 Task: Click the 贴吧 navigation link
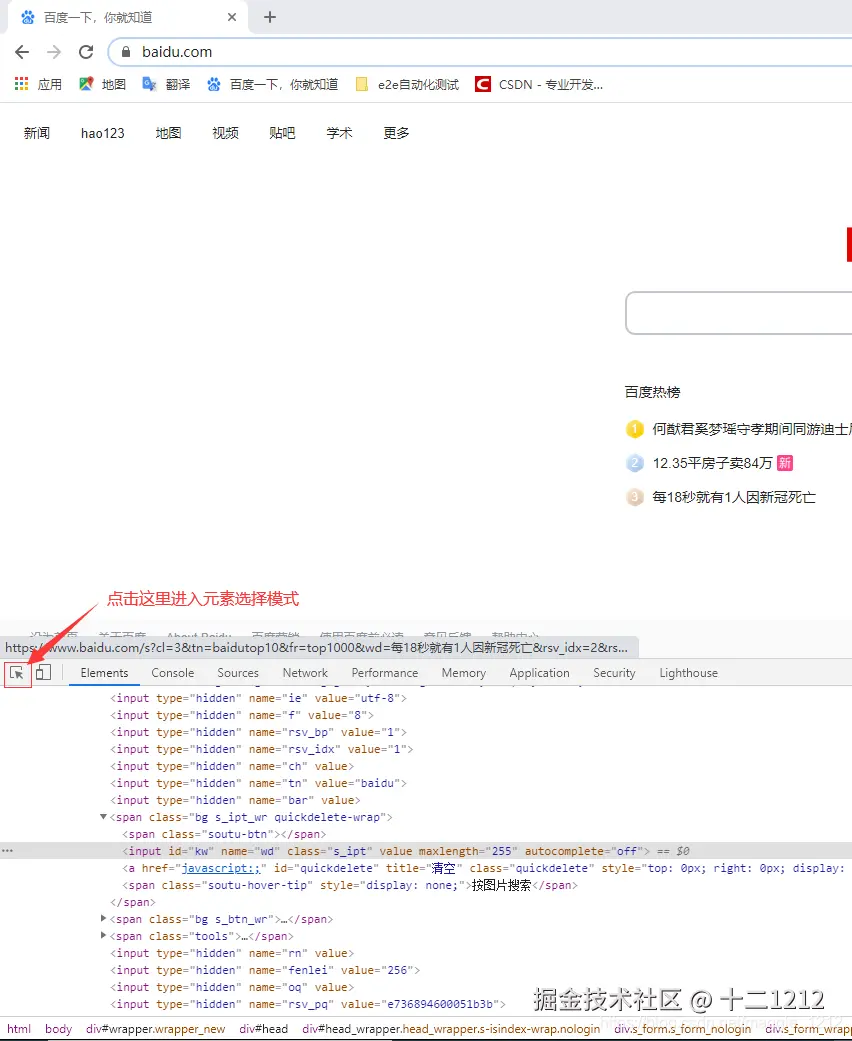282,133
